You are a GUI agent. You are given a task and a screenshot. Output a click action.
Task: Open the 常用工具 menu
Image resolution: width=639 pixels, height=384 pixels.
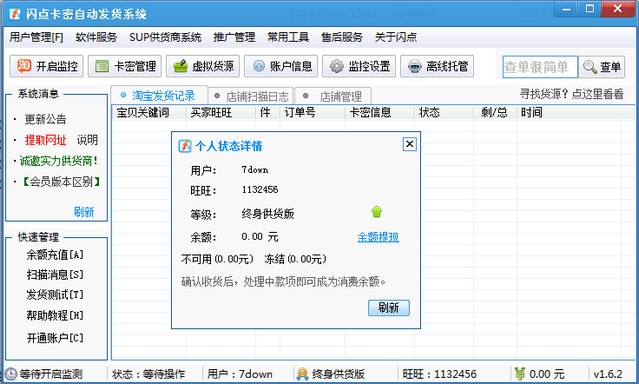pos(288,38)
